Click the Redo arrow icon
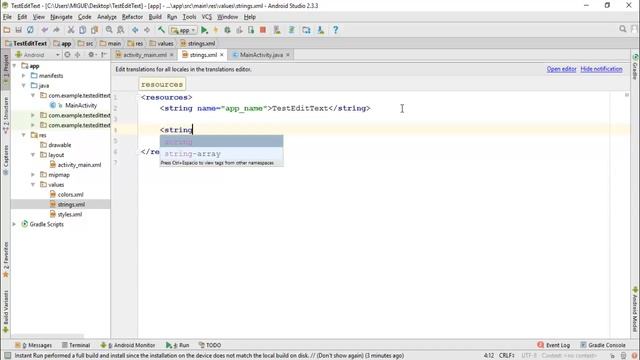The height and width of the screenshot is (360, 640). coord(56,30)
